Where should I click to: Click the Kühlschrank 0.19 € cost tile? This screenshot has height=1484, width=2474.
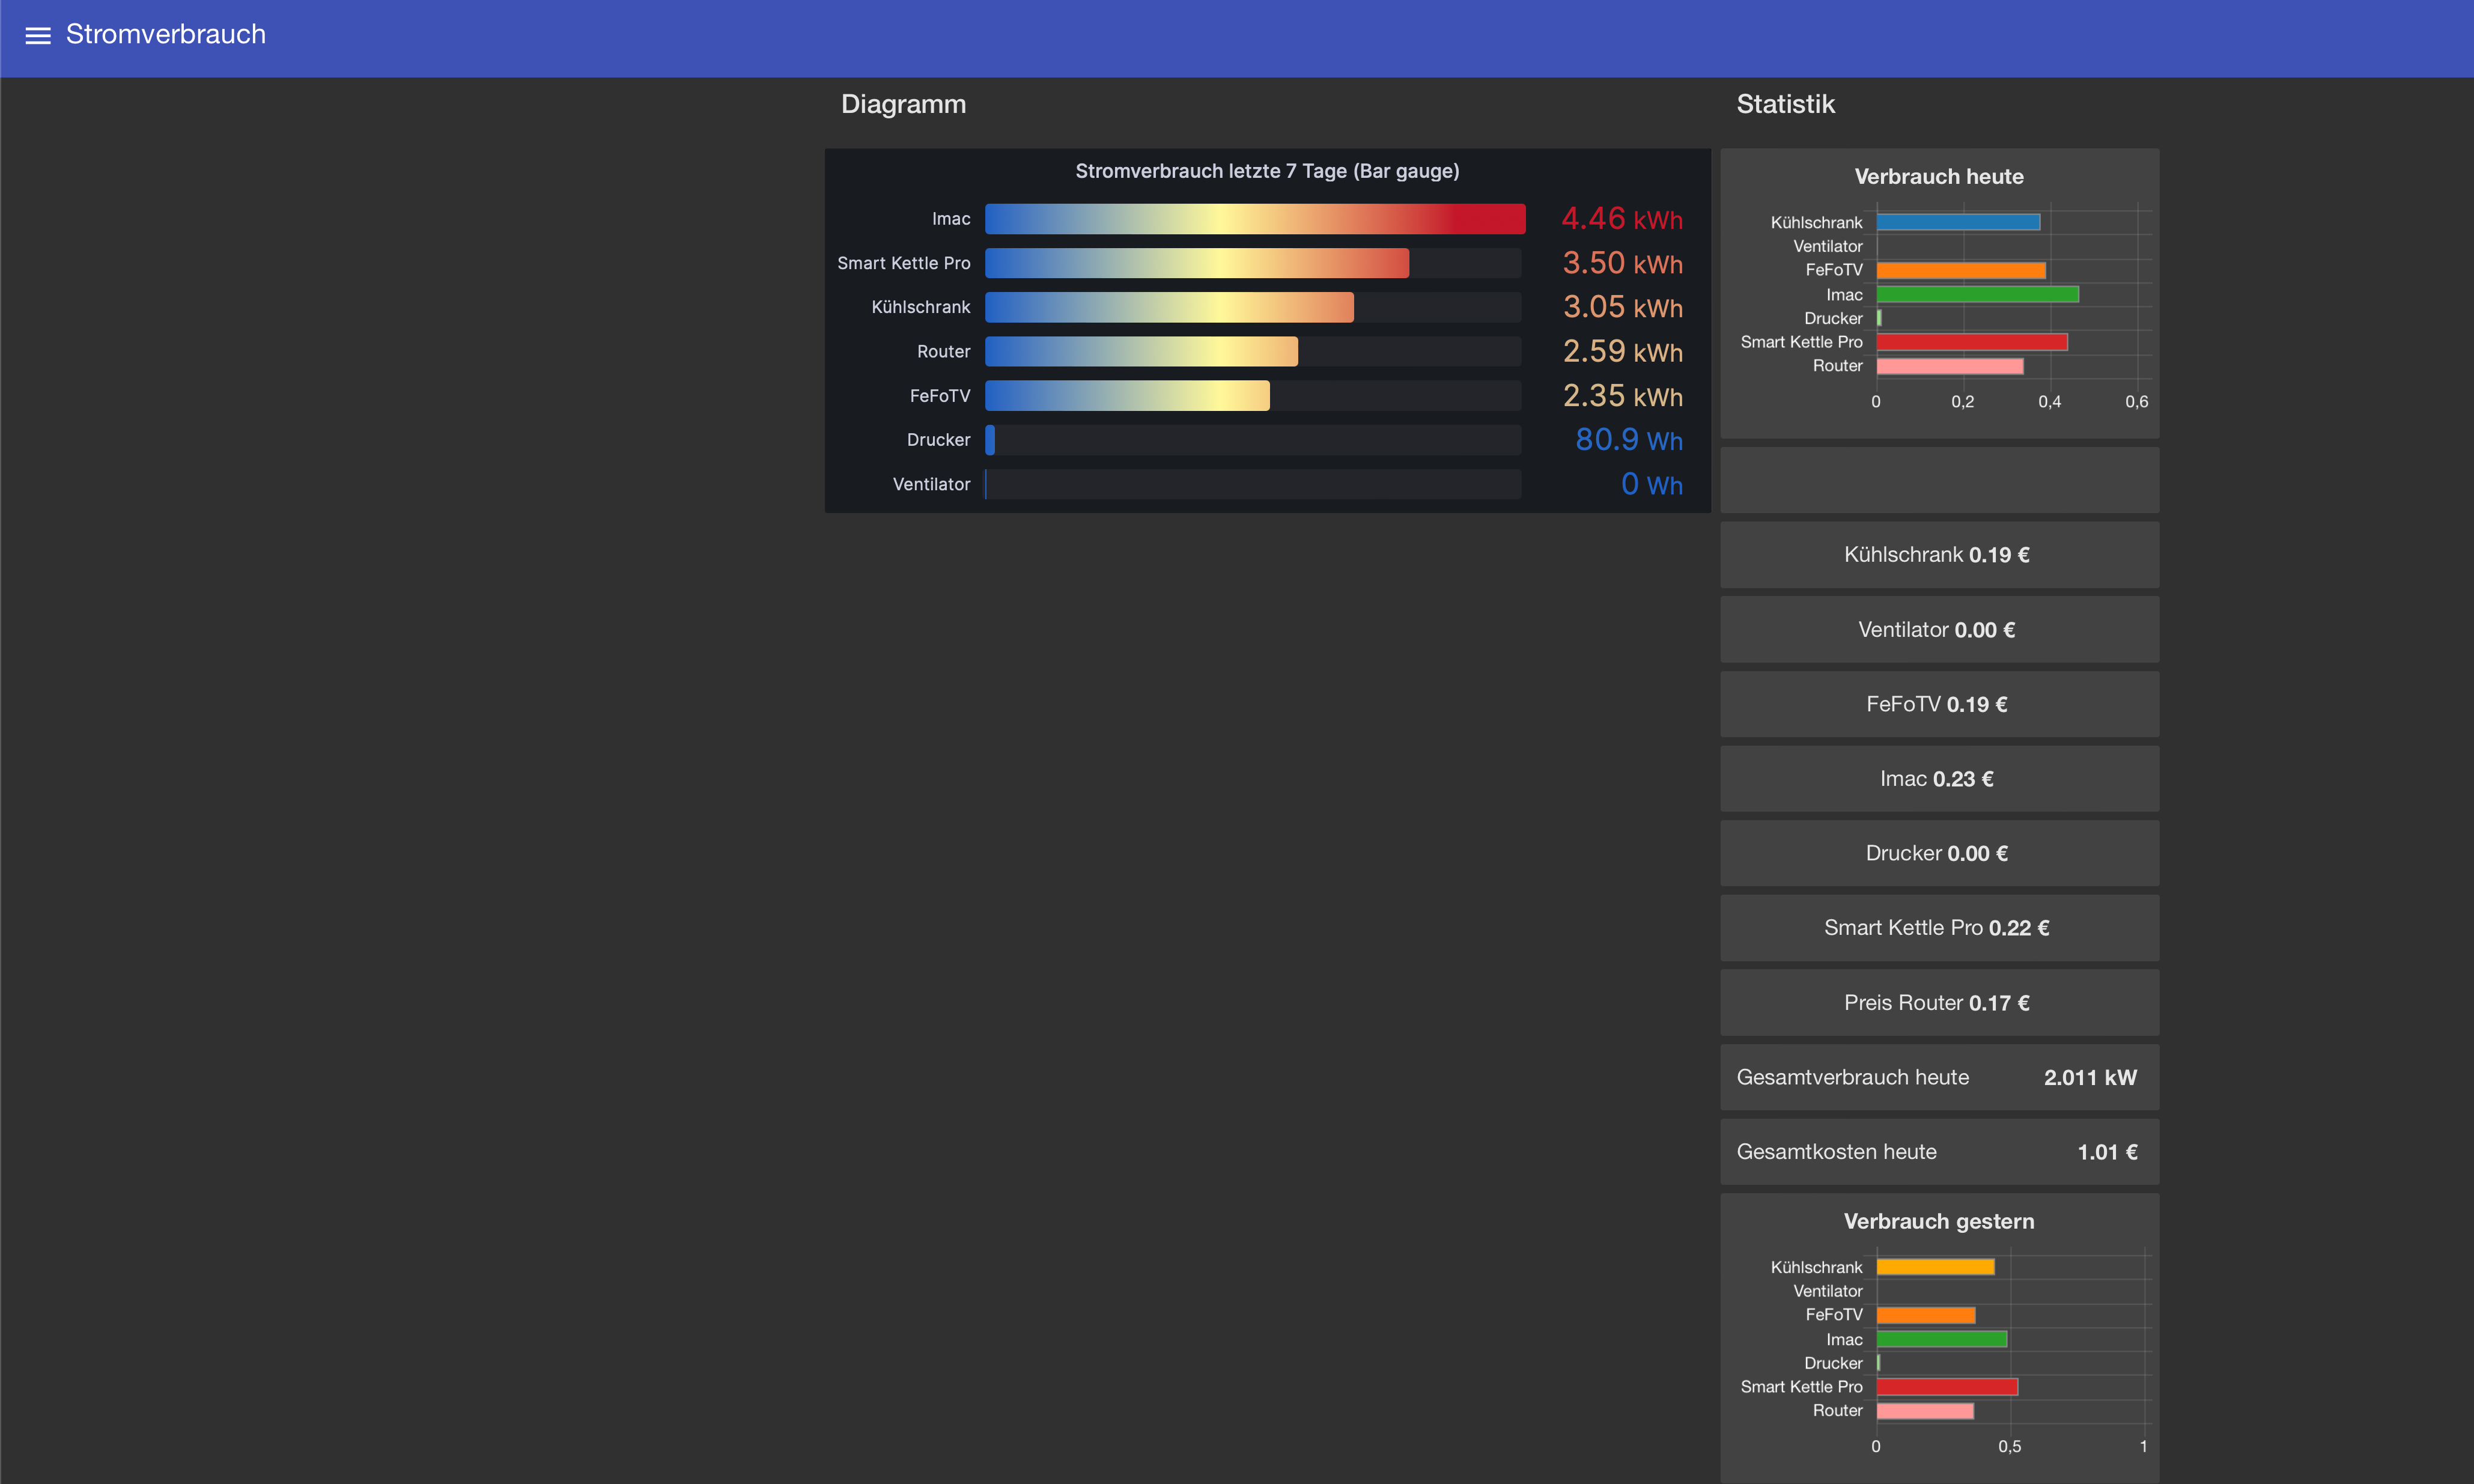click(x=1938, y=555)
